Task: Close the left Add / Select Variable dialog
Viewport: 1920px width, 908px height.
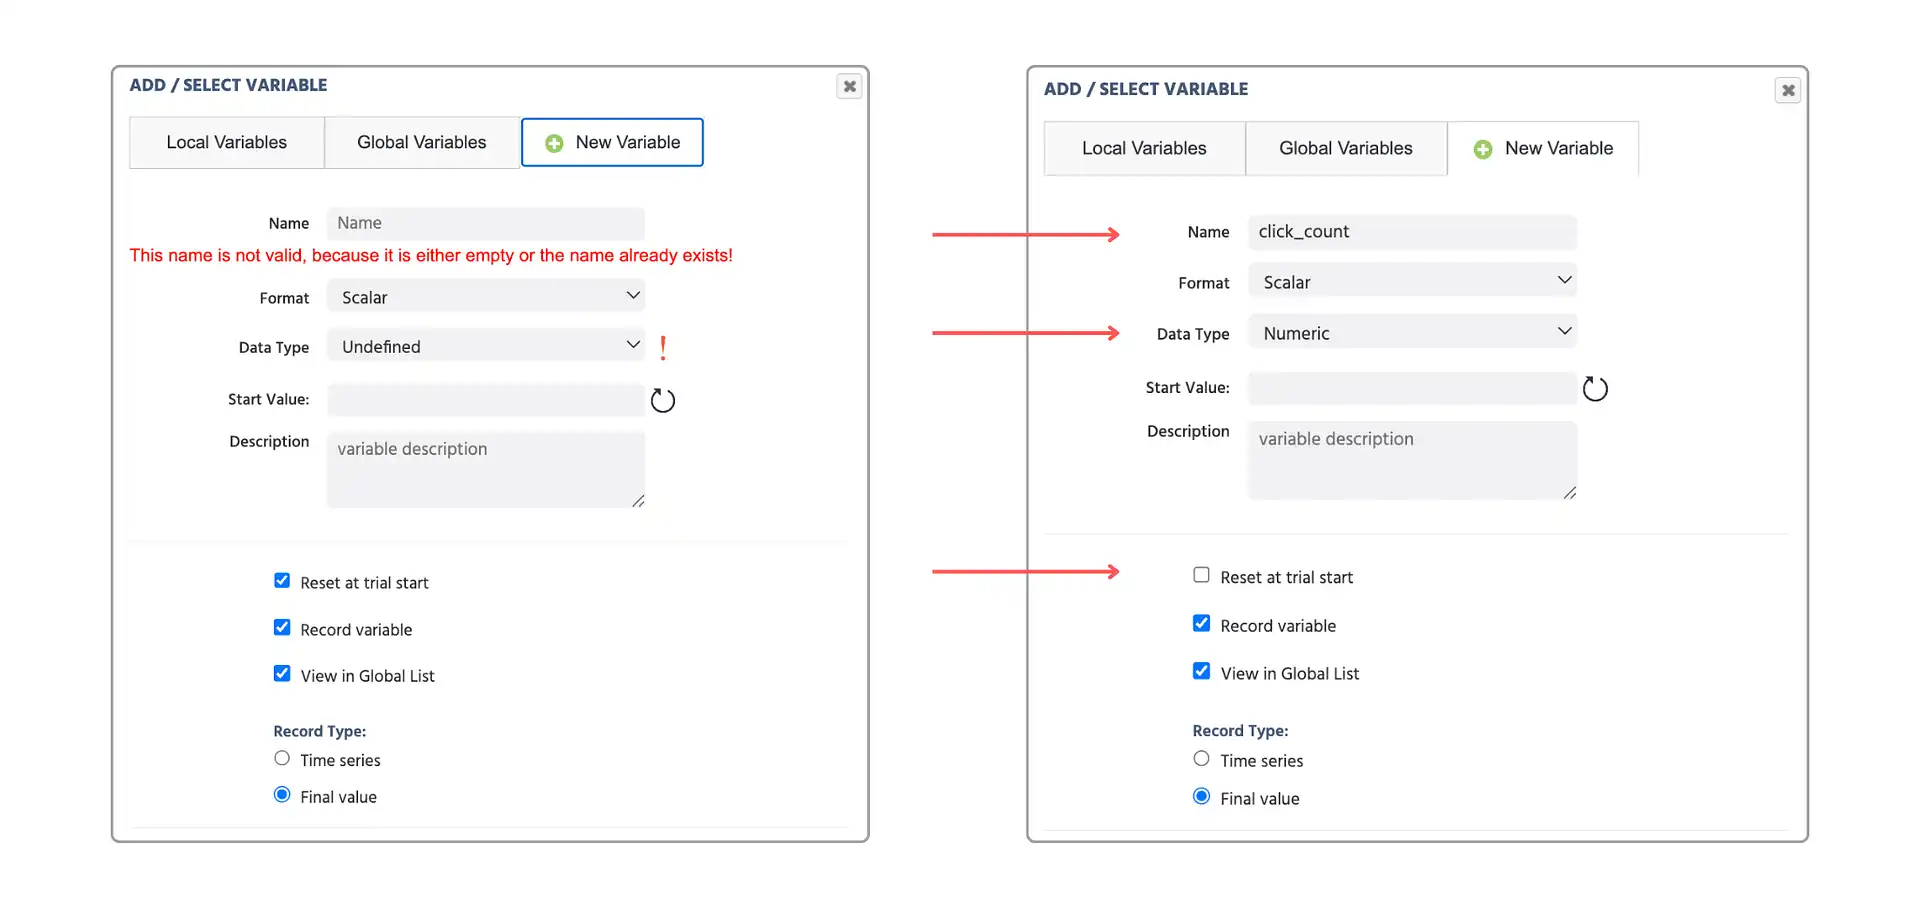Action: pyautogui.click(x=849, y=86)
